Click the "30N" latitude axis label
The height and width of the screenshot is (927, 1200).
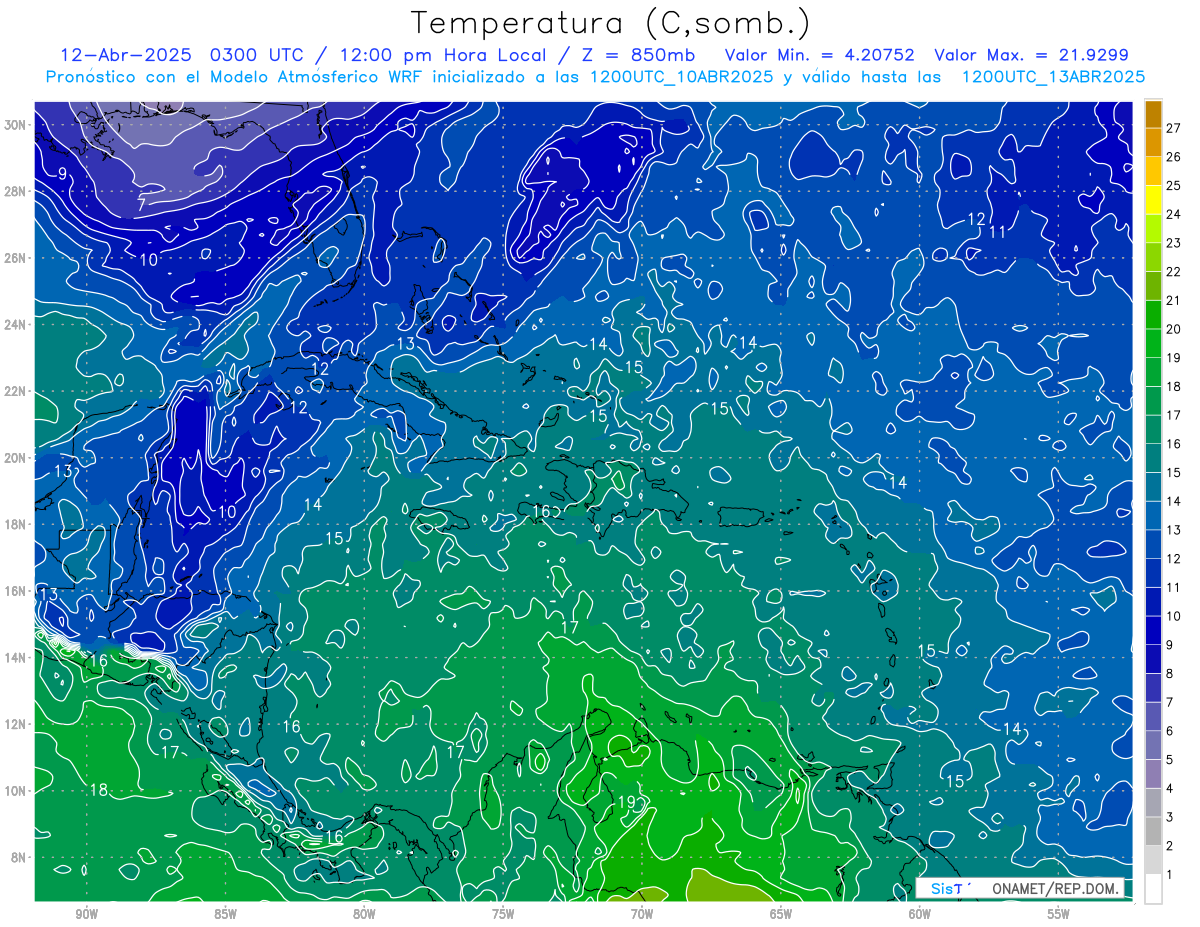tap(15, 125)
